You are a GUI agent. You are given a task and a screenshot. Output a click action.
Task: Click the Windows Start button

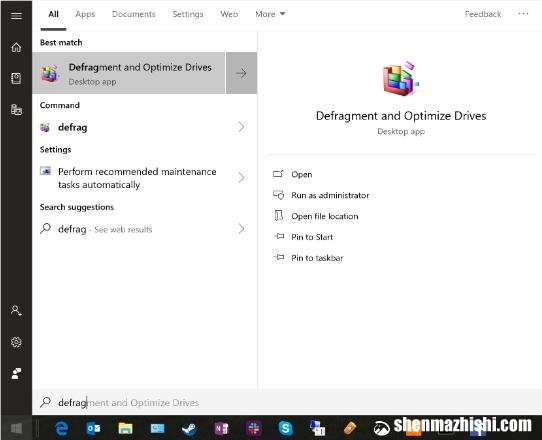click(x=17, y=428)
